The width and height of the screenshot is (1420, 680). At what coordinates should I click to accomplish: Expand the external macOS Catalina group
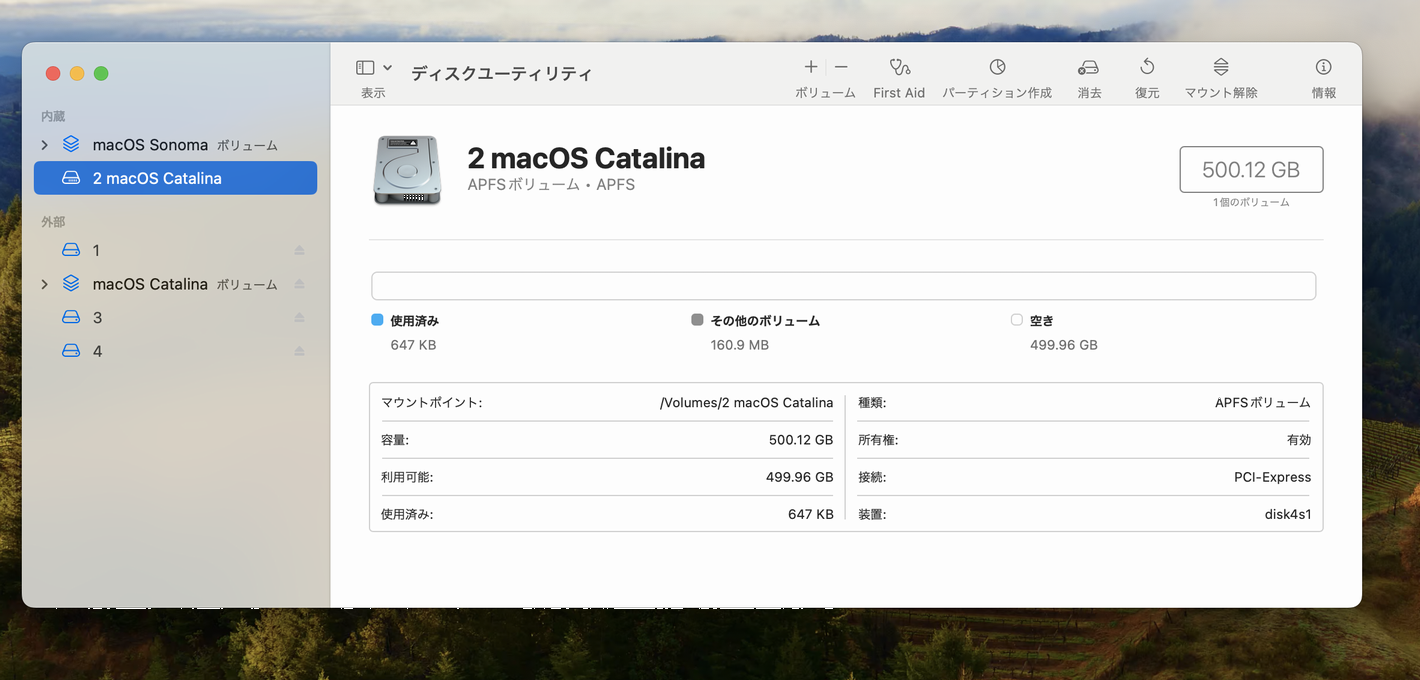click(44, 284)
